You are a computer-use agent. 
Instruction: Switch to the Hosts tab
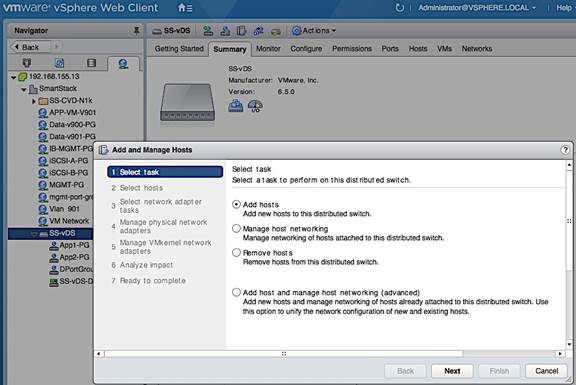point(418,48)
